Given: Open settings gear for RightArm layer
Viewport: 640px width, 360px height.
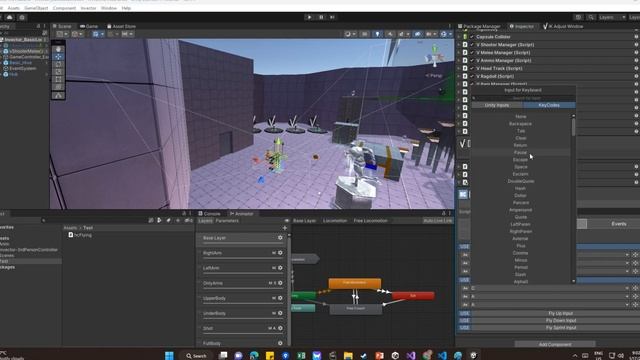Looking at the screenshot, I should [x=280, y=253].
